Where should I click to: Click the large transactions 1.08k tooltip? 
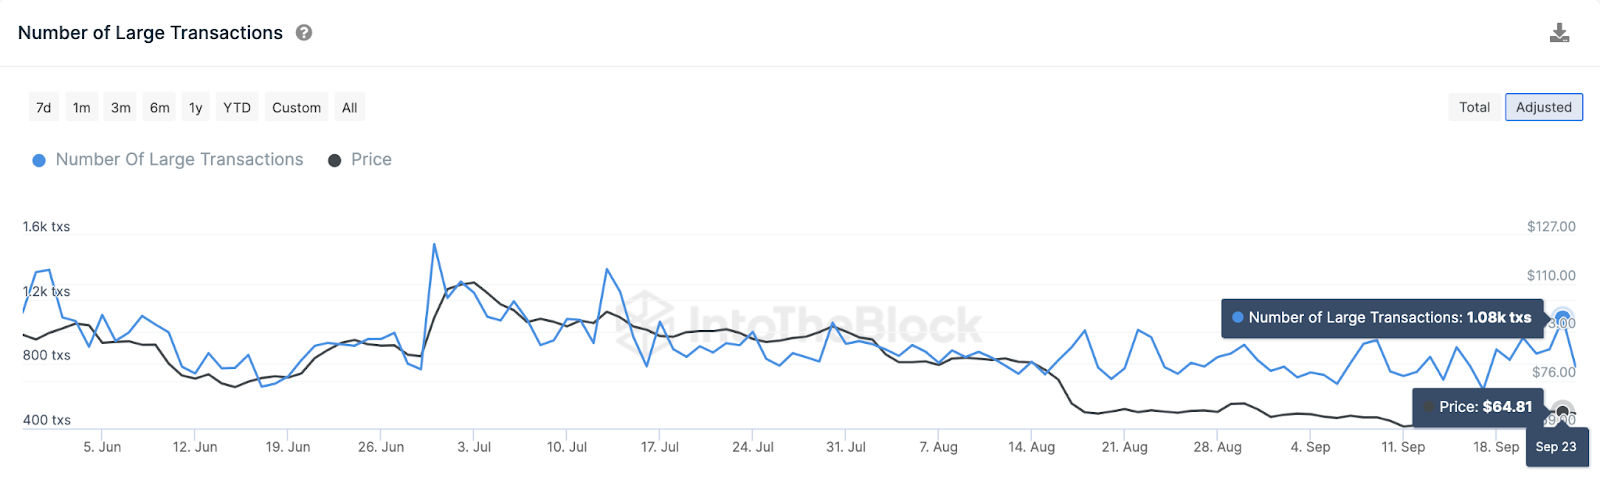tap(1383, 318)
